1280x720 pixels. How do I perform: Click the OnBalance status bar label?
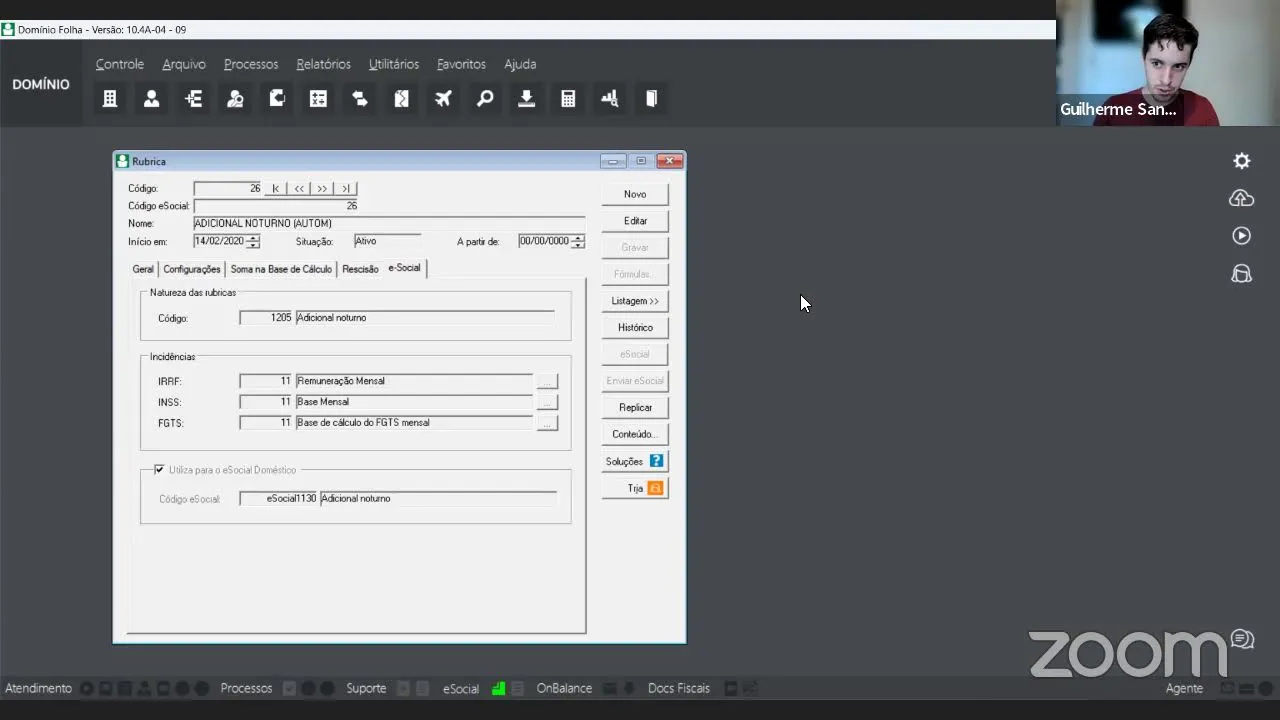(564, 688)
